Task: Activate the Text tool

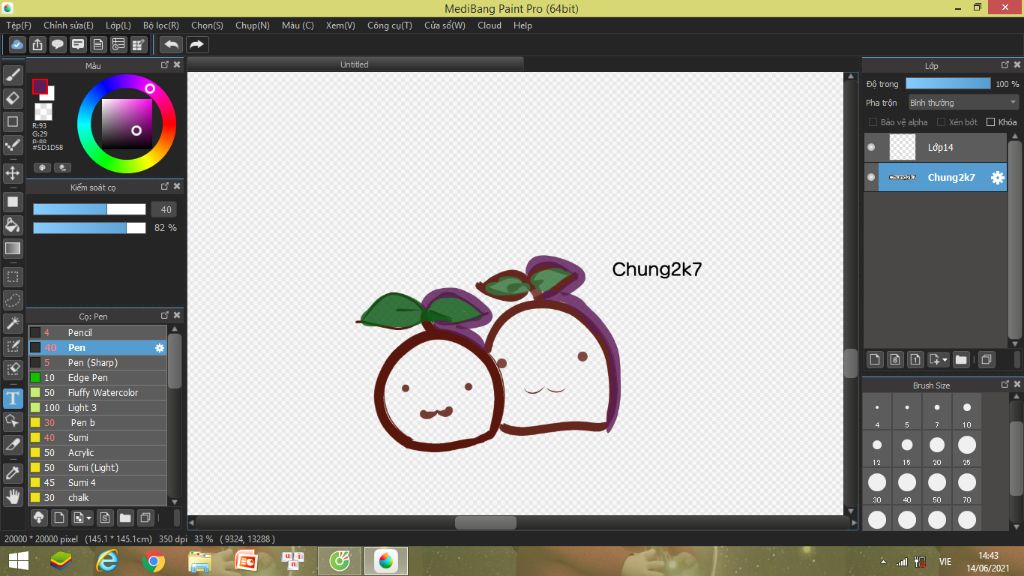Action: point(12,398)
